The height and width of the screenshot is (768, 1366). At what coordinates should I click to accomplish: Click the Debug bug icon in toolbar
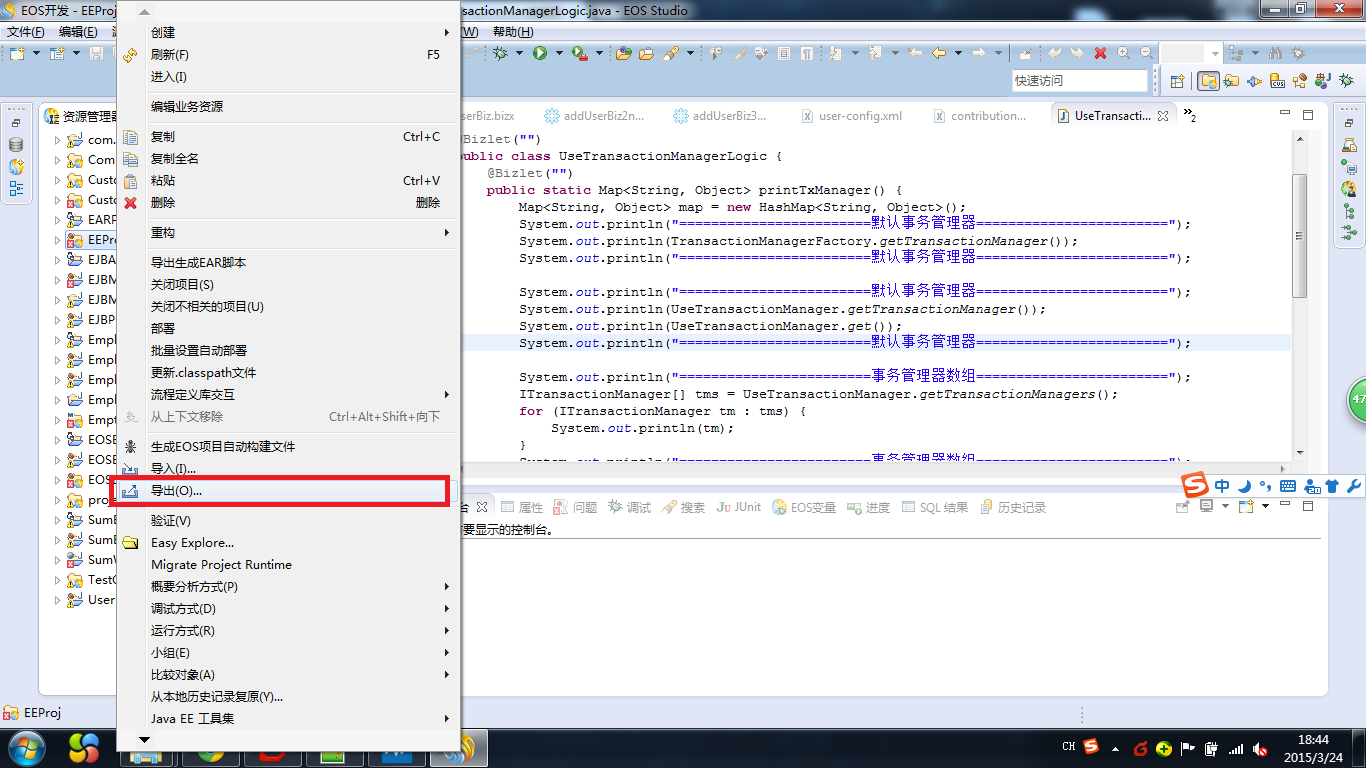pyautogui.click(x=500, y=53)
